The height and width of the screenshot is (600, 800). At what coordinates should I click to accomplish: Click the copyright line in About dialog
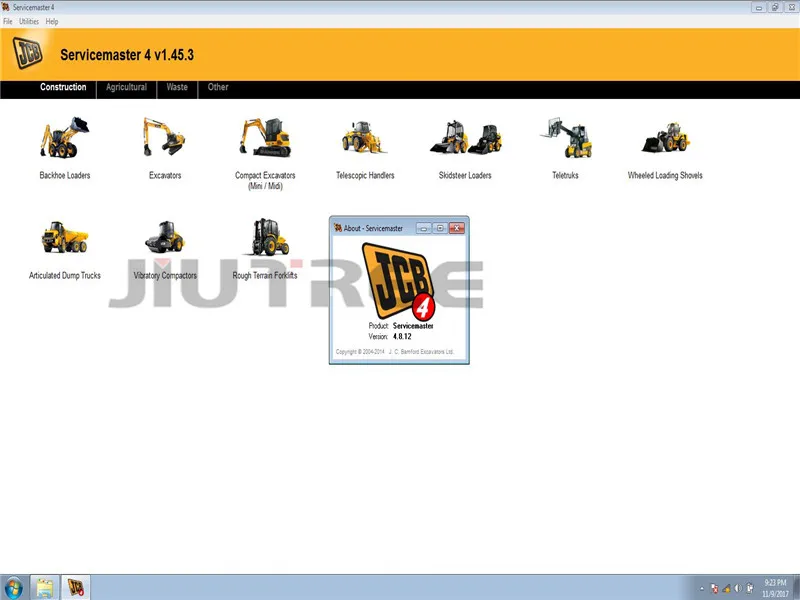[395, 352]
